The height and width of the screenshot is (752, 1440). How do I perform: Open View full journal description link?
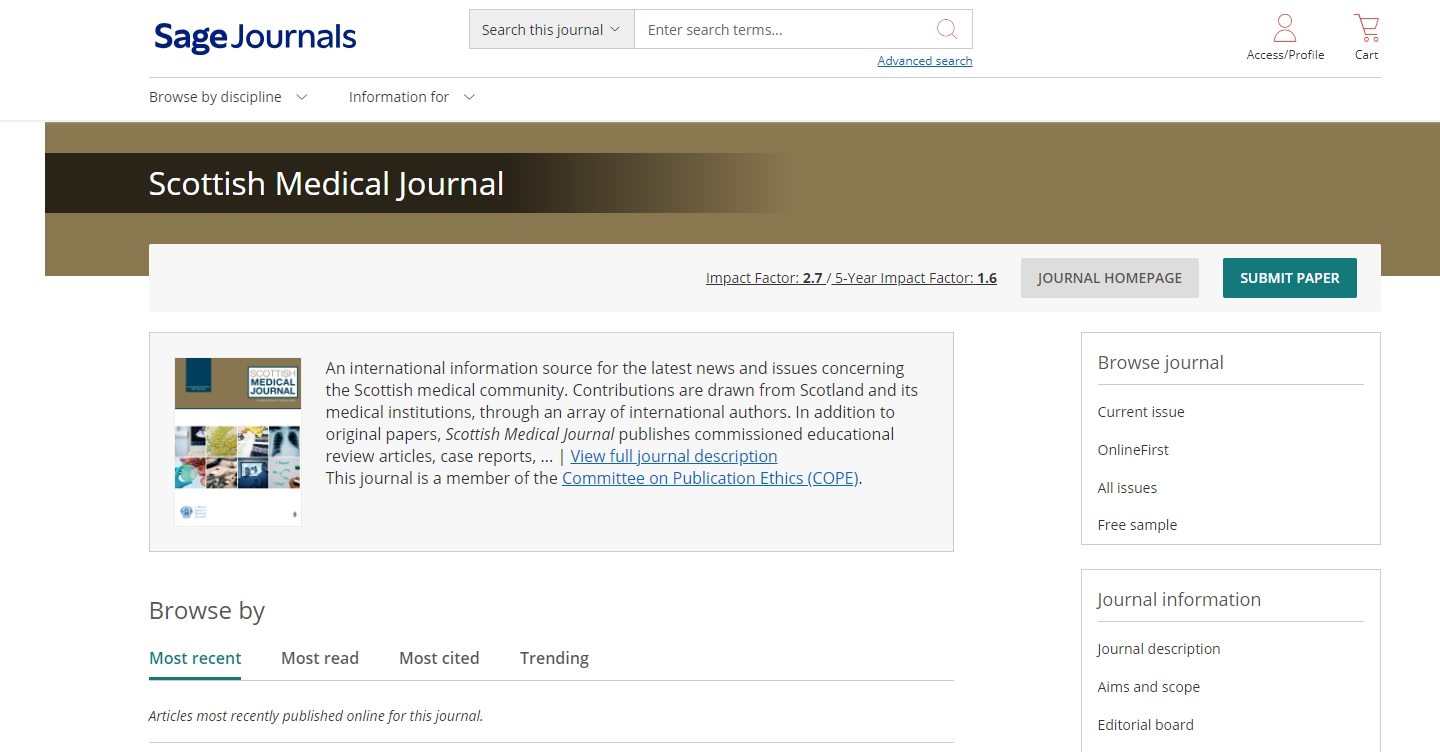(x=674, y=456)
